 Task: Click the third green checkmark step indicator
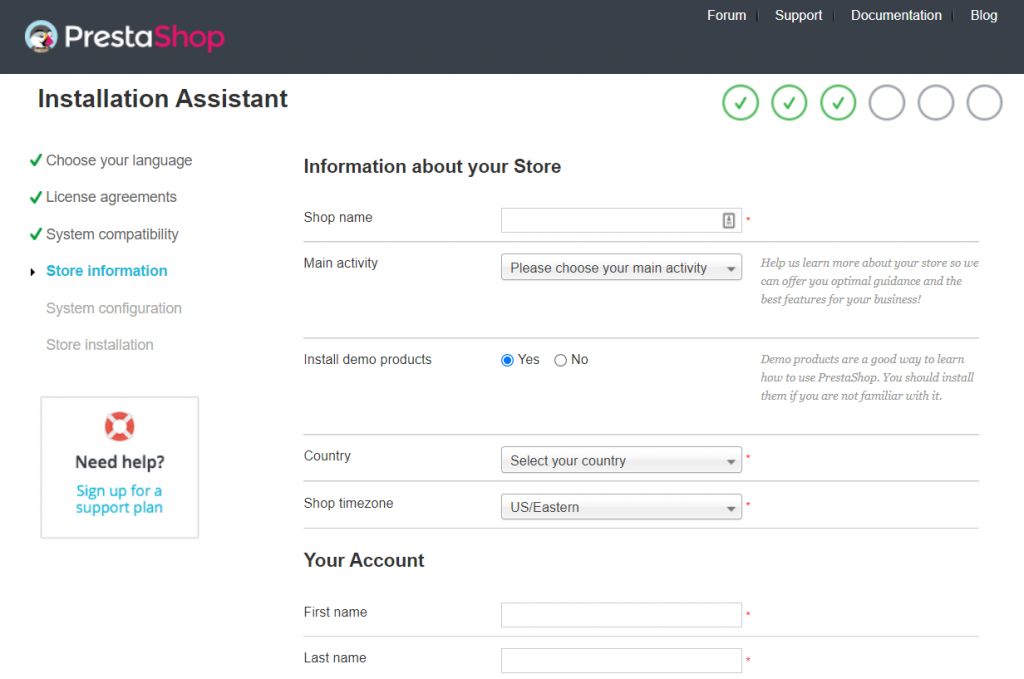(x=838, y=102)
